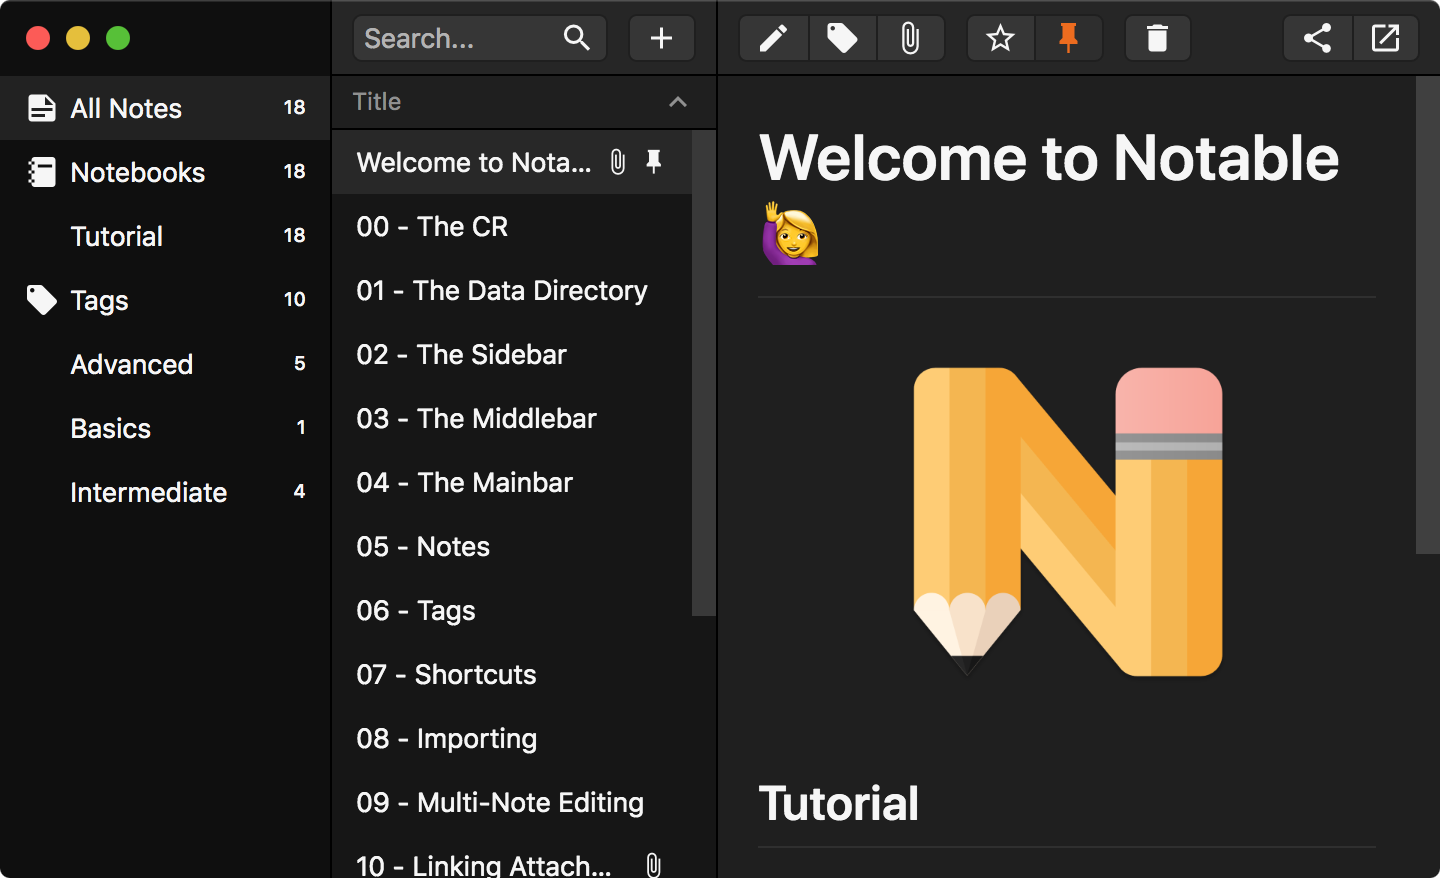Open the 'Welcome to Nota...' note

[512, 162]
